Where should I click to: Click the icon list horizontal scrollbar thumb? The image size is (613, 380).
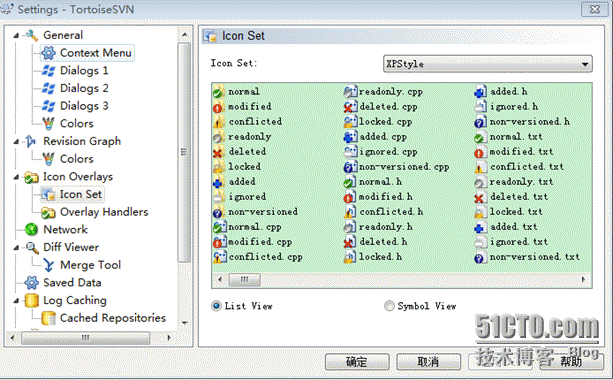coord(245,280)
